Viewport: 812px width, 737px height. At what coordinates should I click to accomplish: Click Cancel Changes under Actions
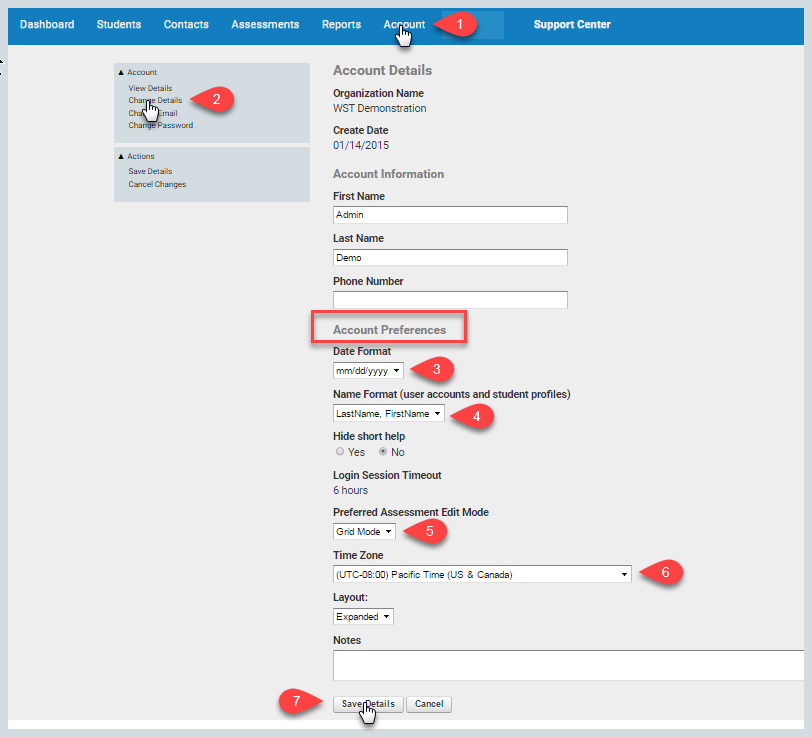point(157,184)
